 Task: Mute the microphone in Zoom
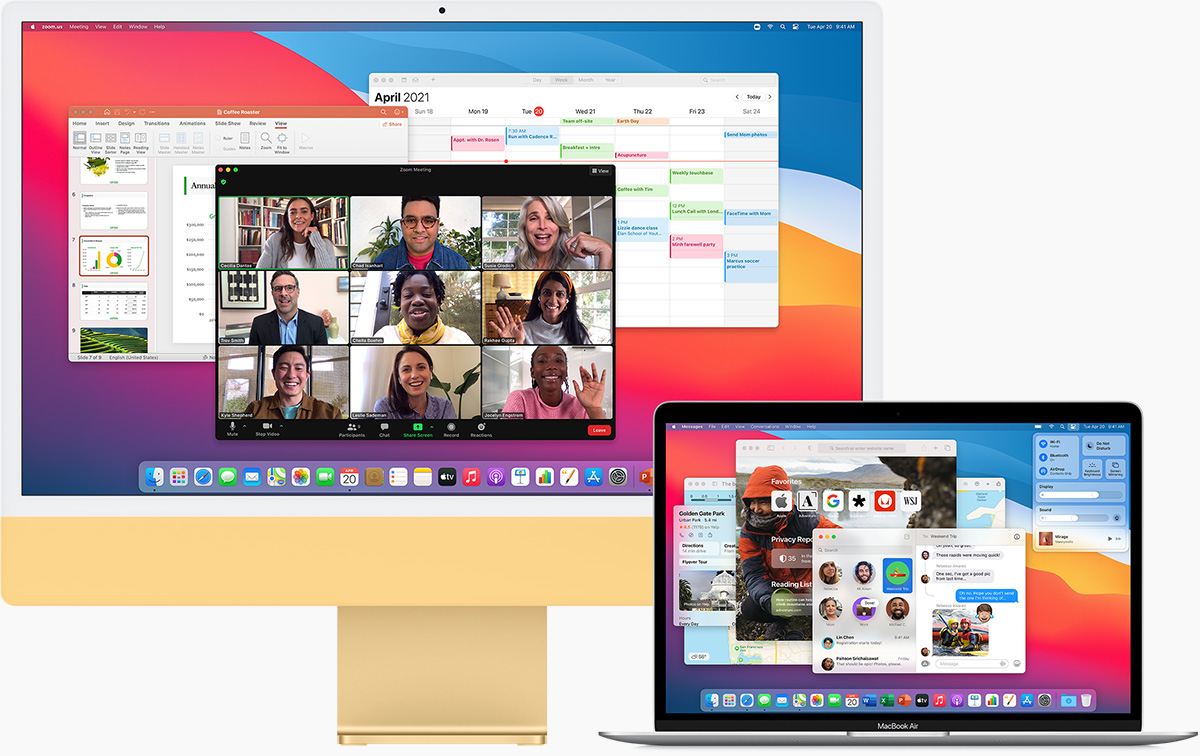[232, 427]
